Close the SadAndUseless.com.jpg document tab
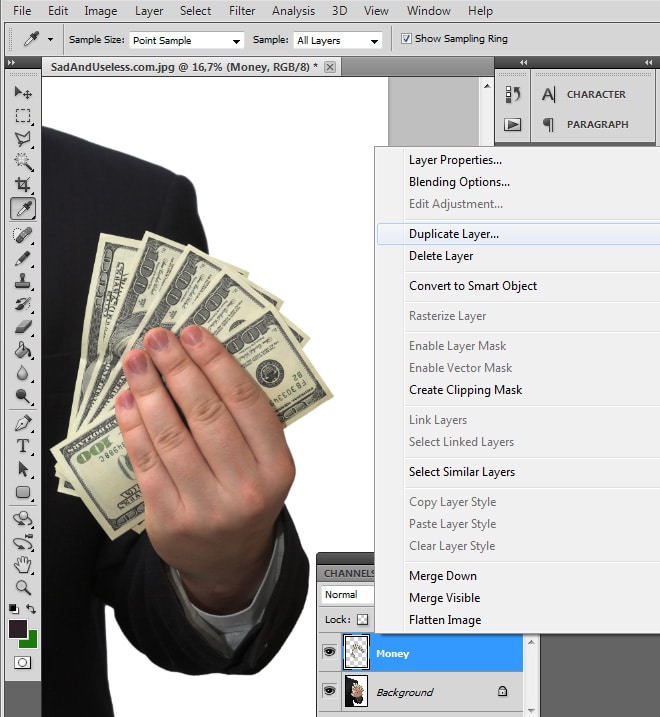 click(x=330, y=66)
